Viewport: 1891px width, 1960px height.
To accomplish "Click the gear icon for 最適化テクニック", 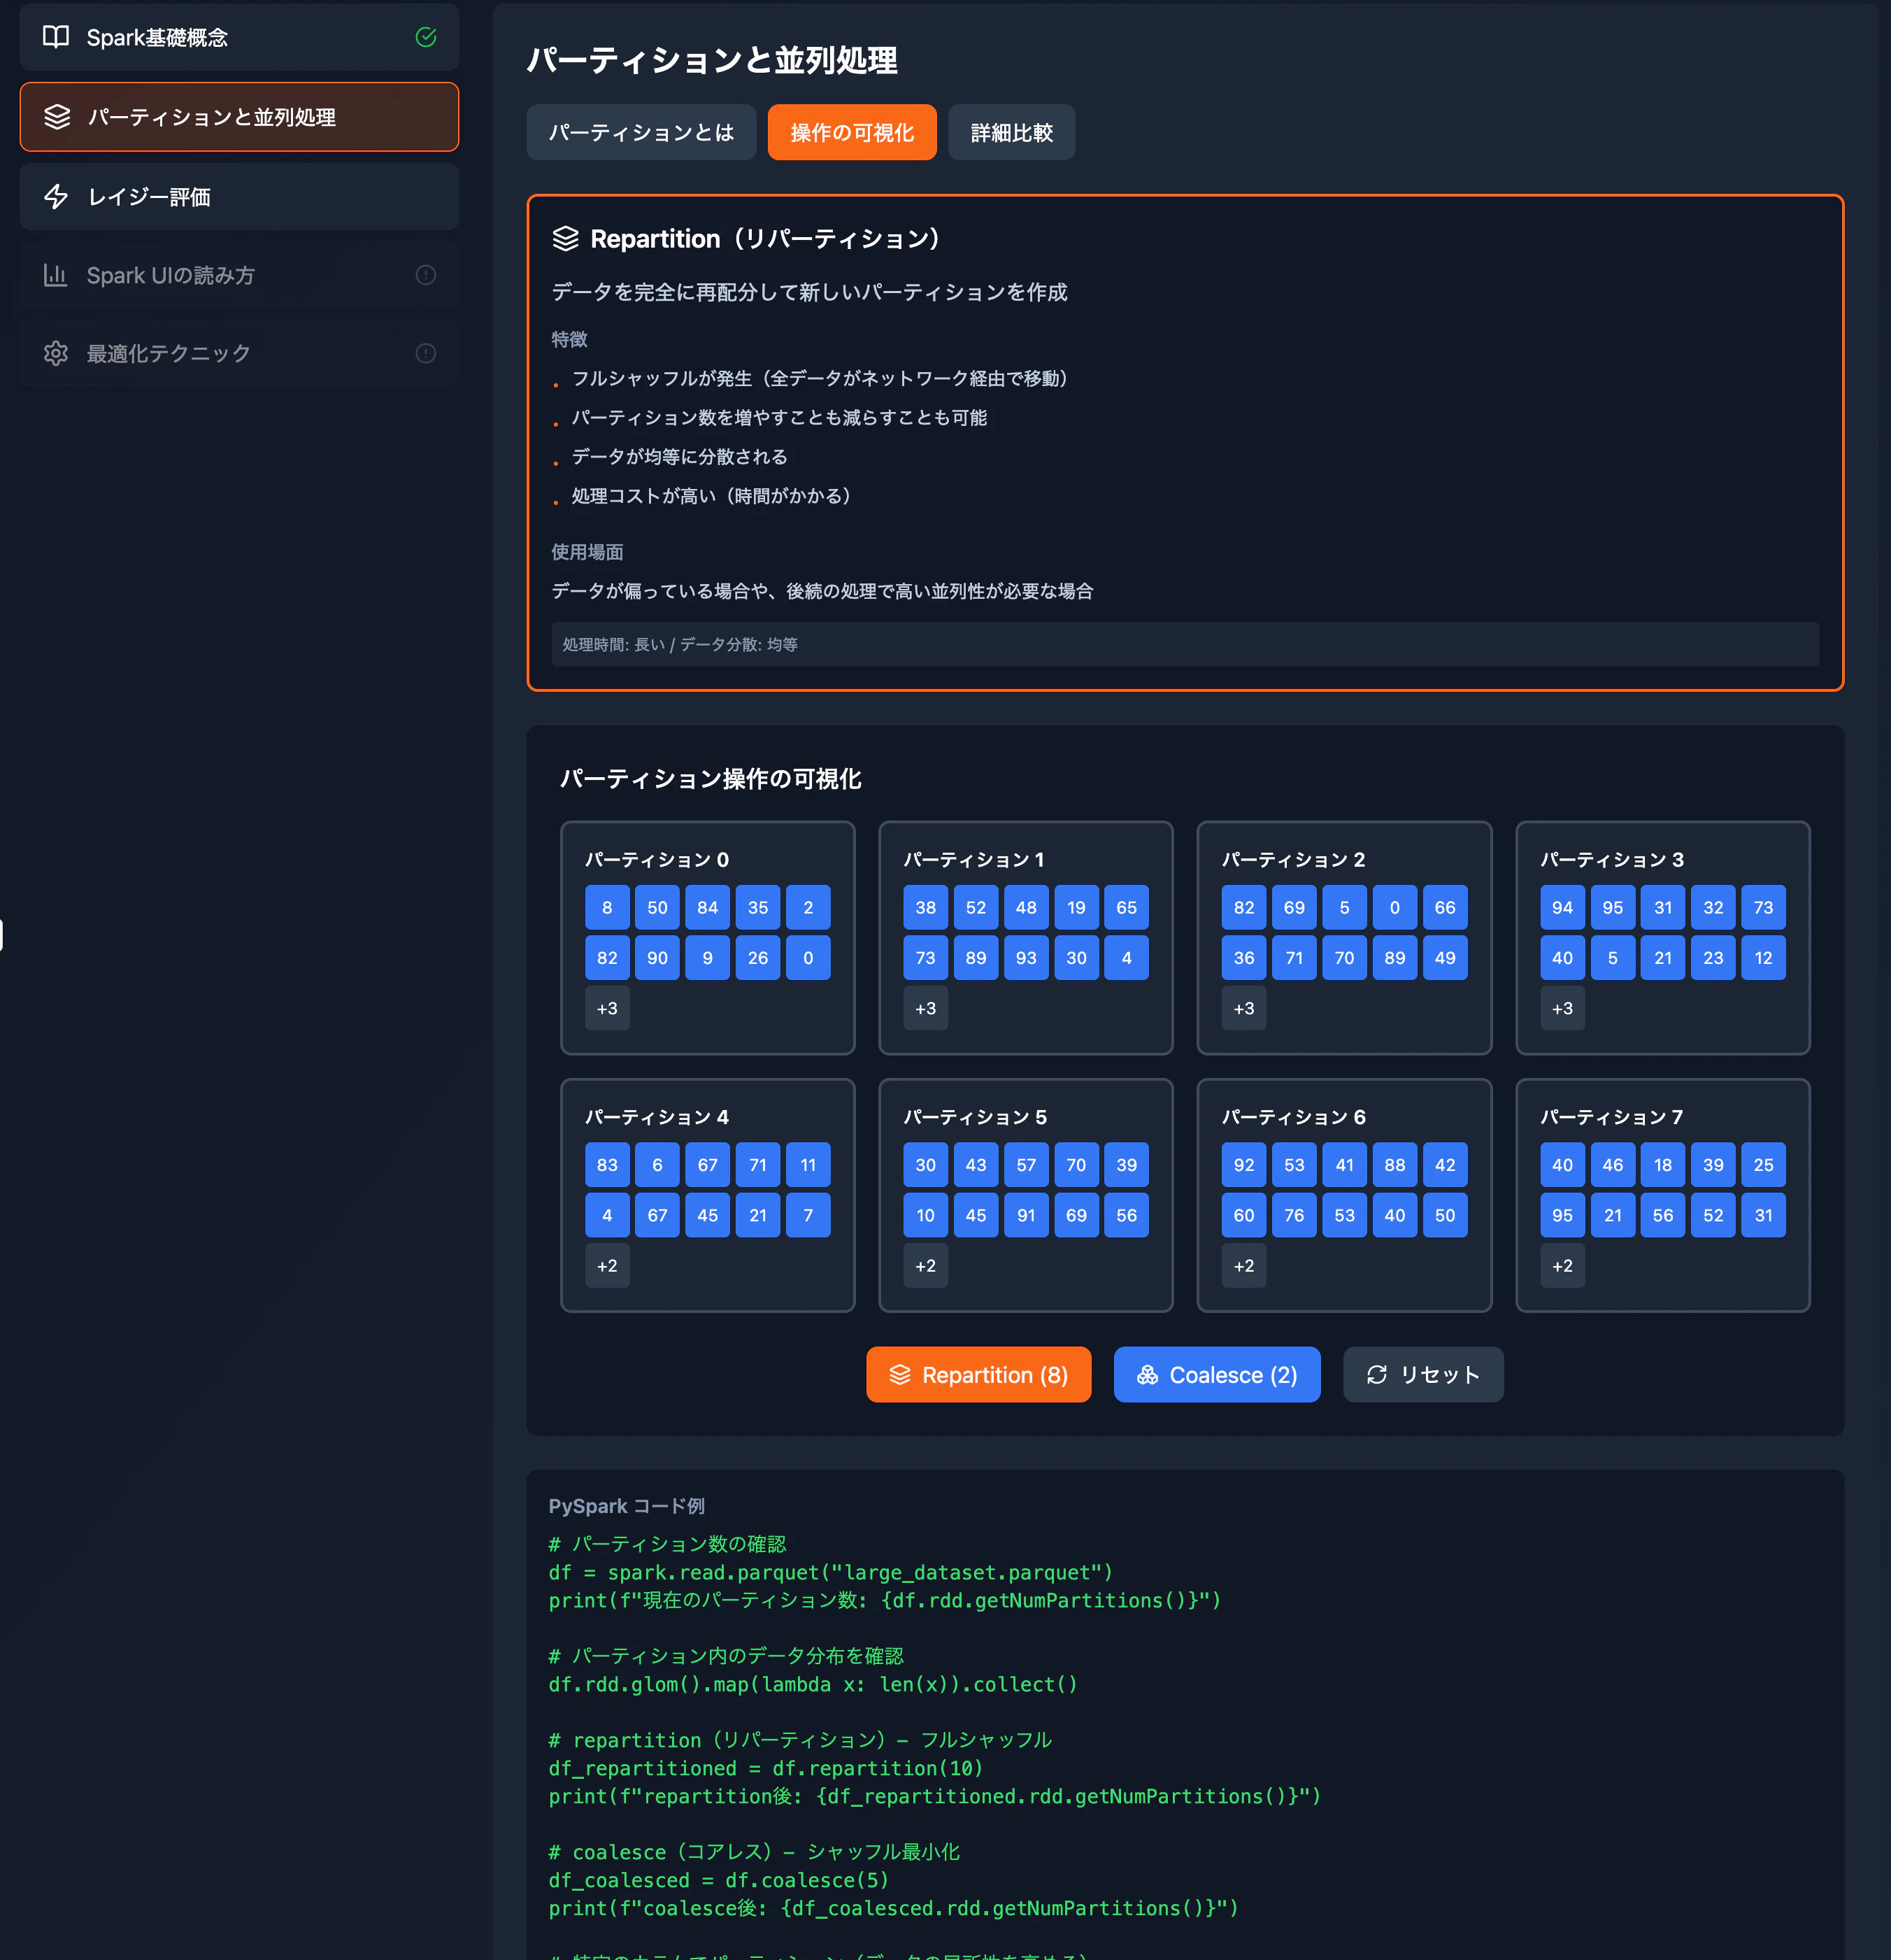I will pyautogui.click(x=56, y=353).
